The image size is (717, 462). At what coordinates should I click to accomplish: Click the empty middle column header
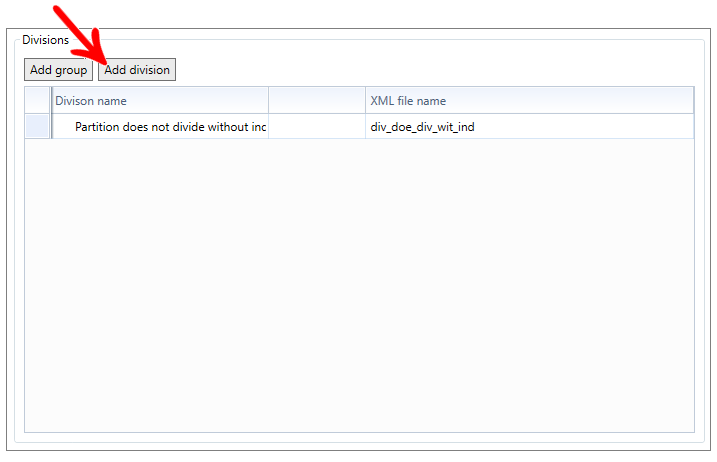[317, 101]
